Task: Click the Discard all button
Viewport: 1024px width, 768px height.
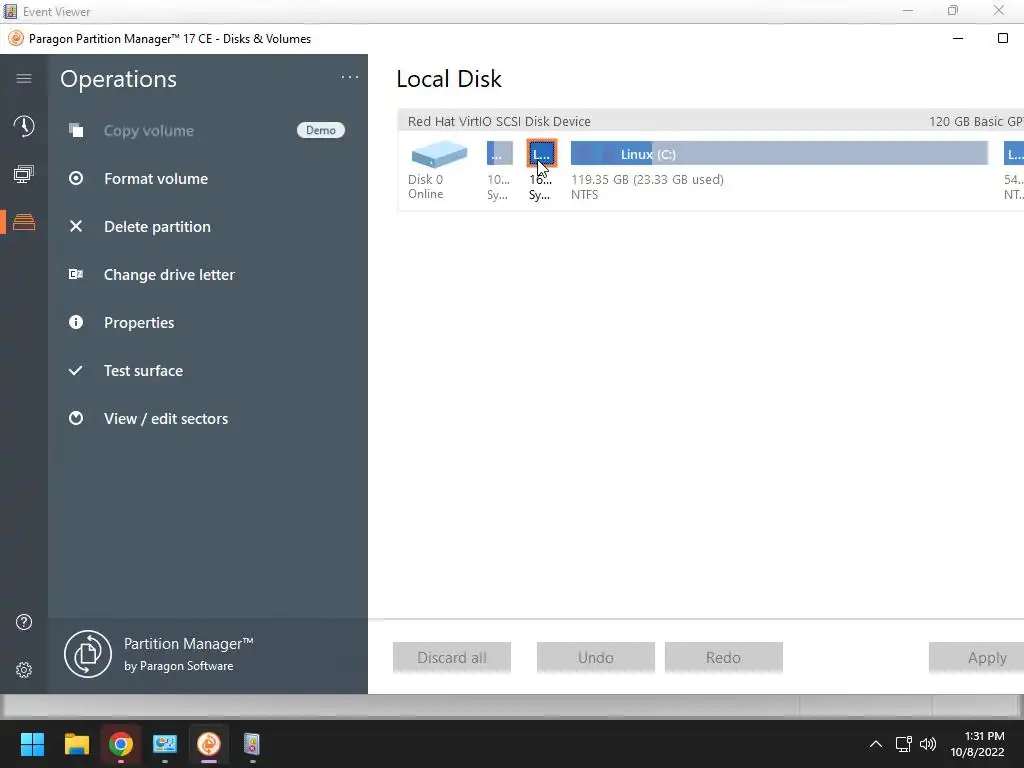Action: (x=452, y=658)
